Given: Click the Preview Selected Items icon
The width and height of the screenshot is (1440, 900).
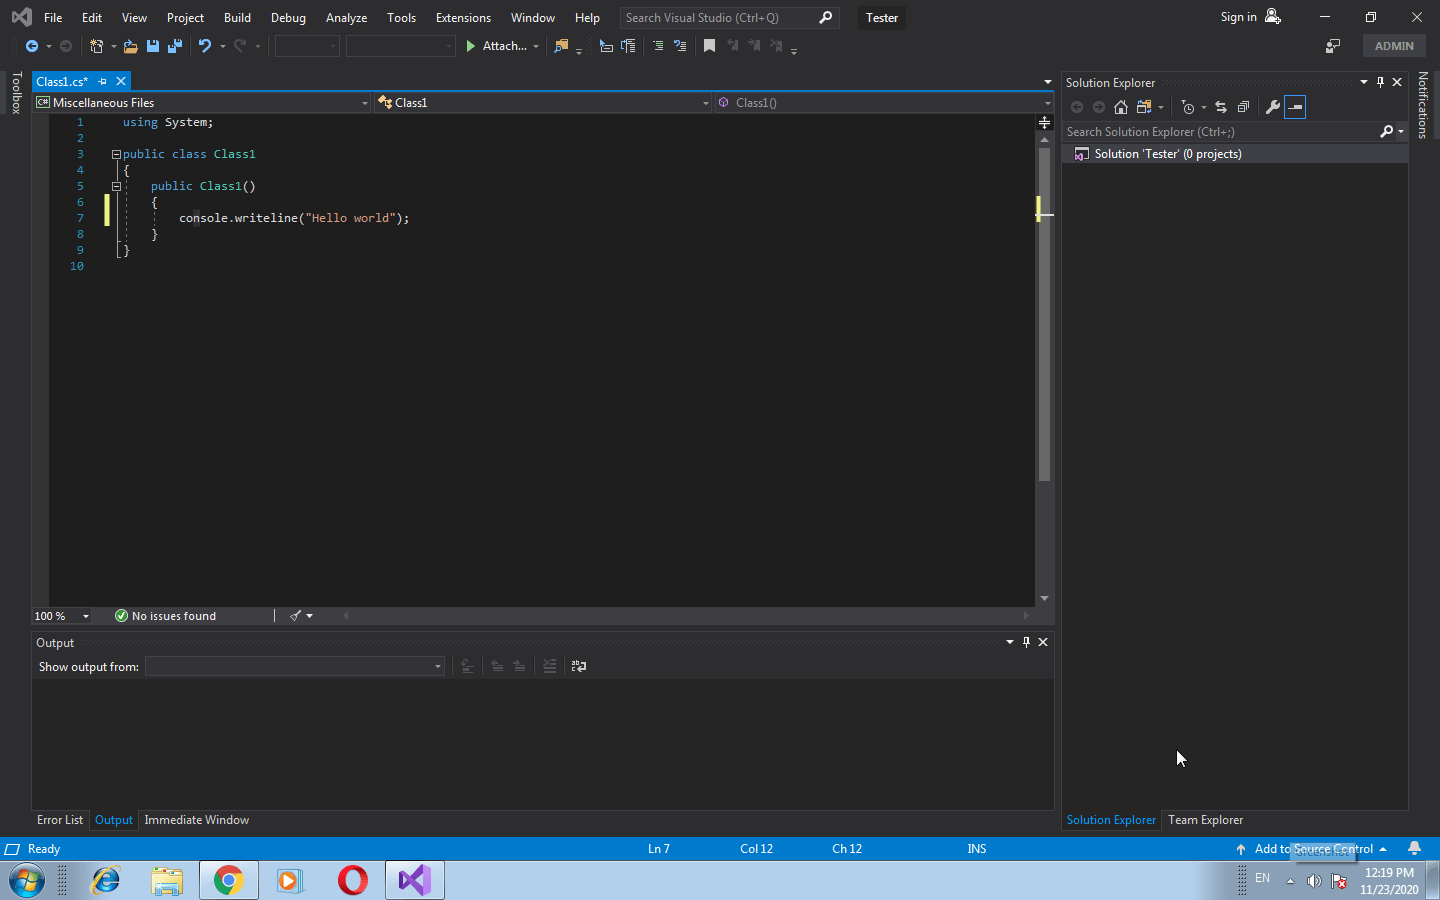Looking at the screenshot, I should 1295,107.
